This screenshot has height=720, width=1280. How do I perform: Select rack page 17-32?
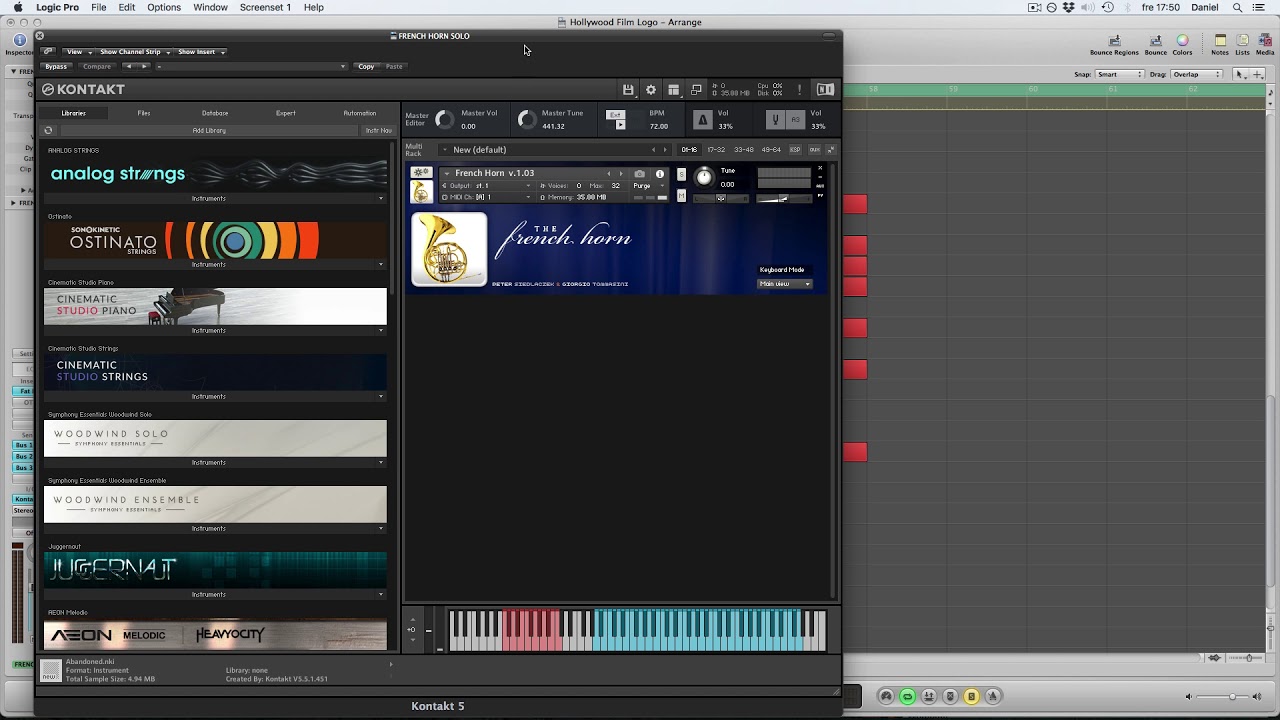point(716,150)
